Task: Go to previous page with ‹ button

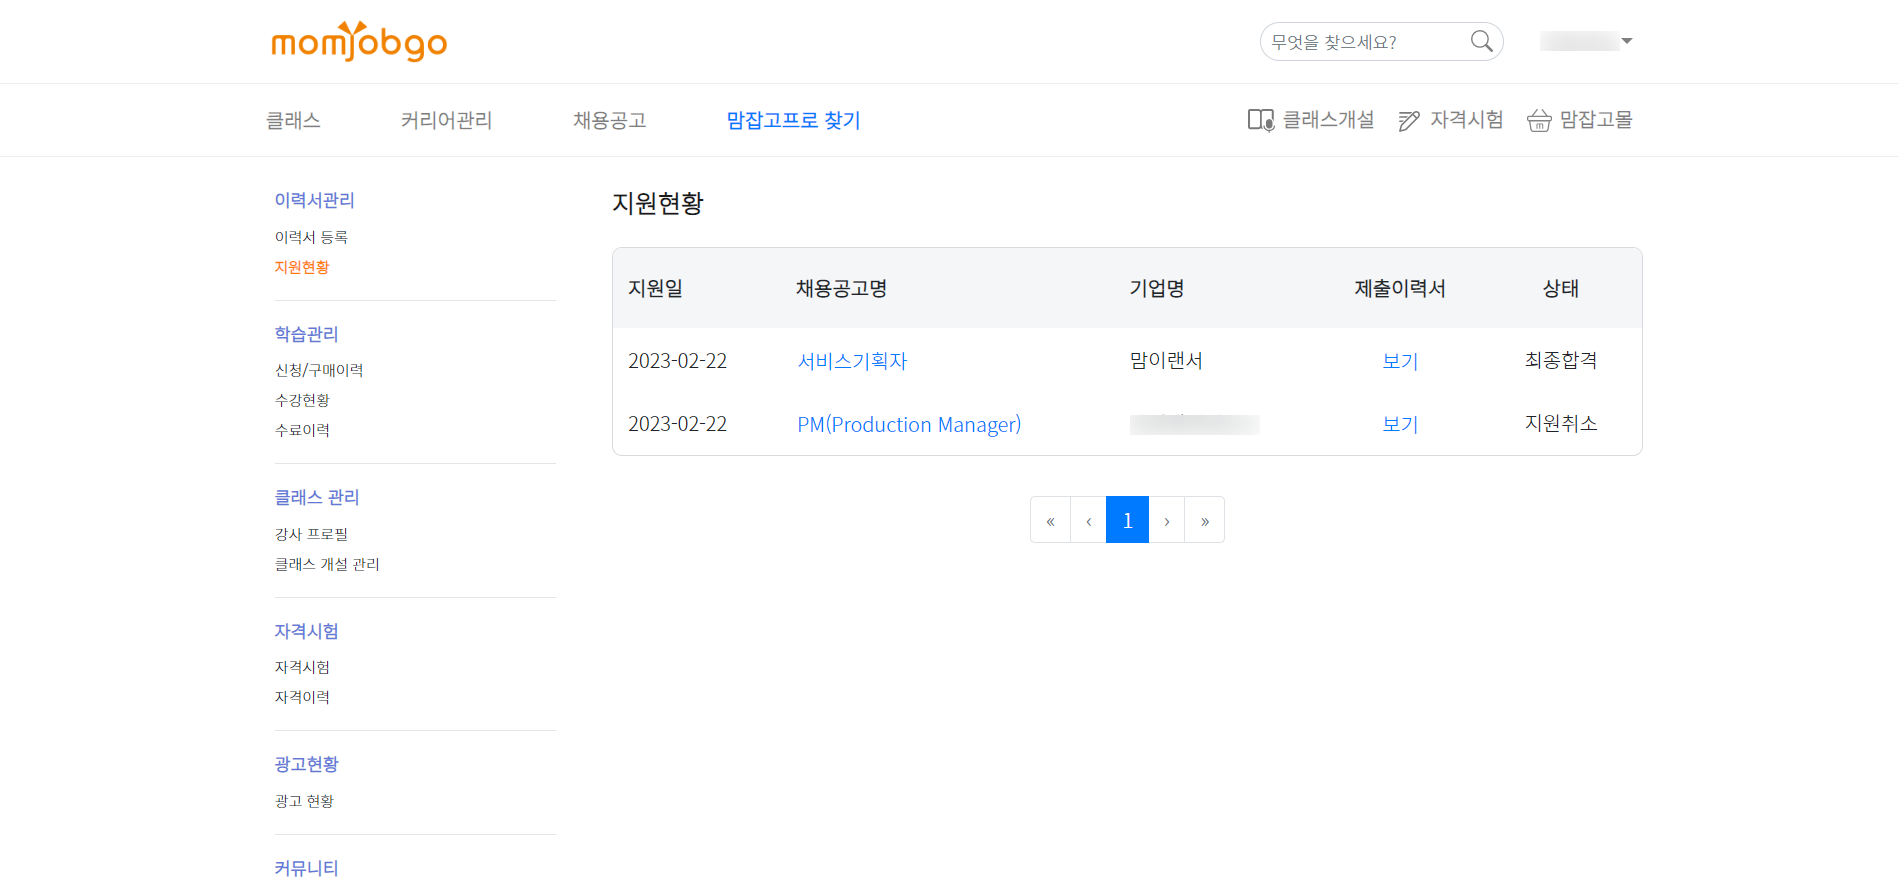Action: click(x=1088, y=520)
